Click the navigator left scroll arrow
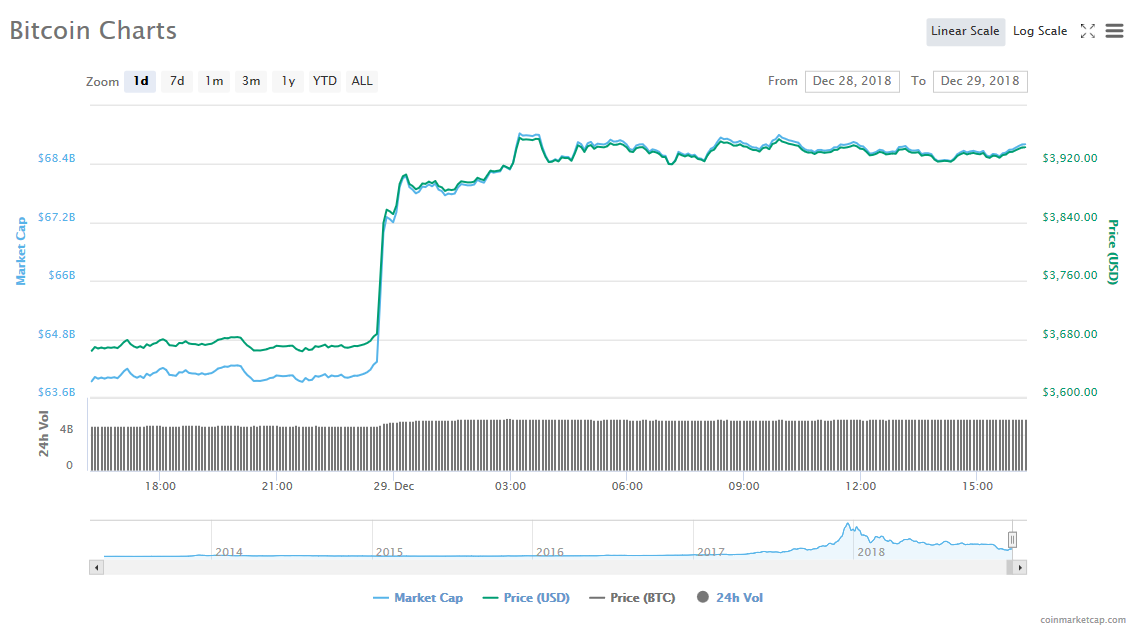Screen dimensions: 1145x636 pos(96,567)
